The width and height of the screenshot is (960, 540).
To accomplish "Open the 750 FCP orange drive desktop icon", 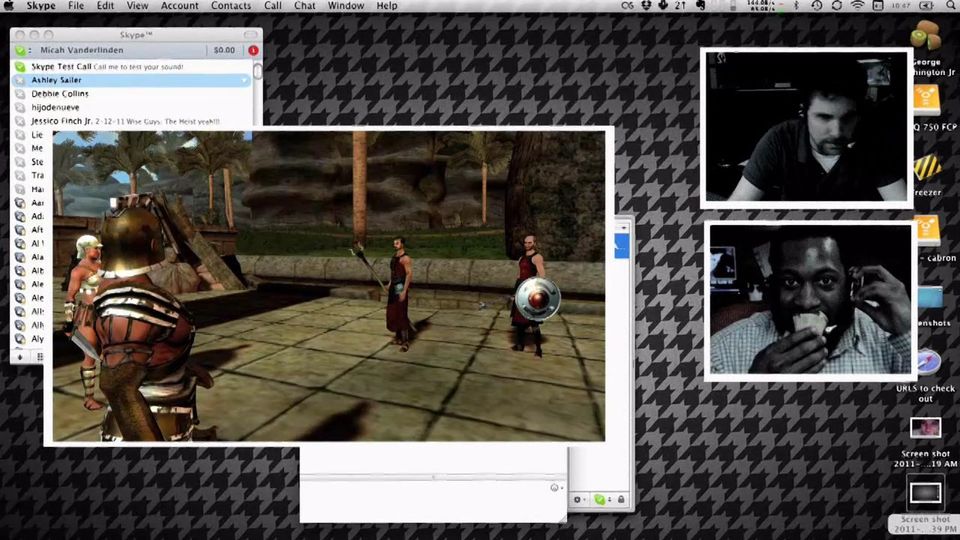I will (x=927, y=101).
